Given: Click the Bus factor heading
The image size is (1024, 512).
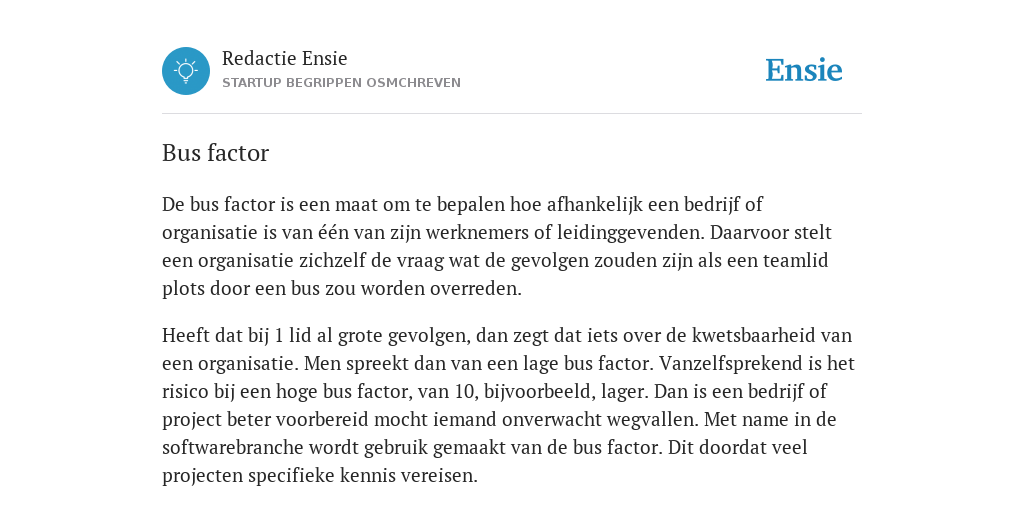Looking at the screenshot, I should click(x=216, y=153).
